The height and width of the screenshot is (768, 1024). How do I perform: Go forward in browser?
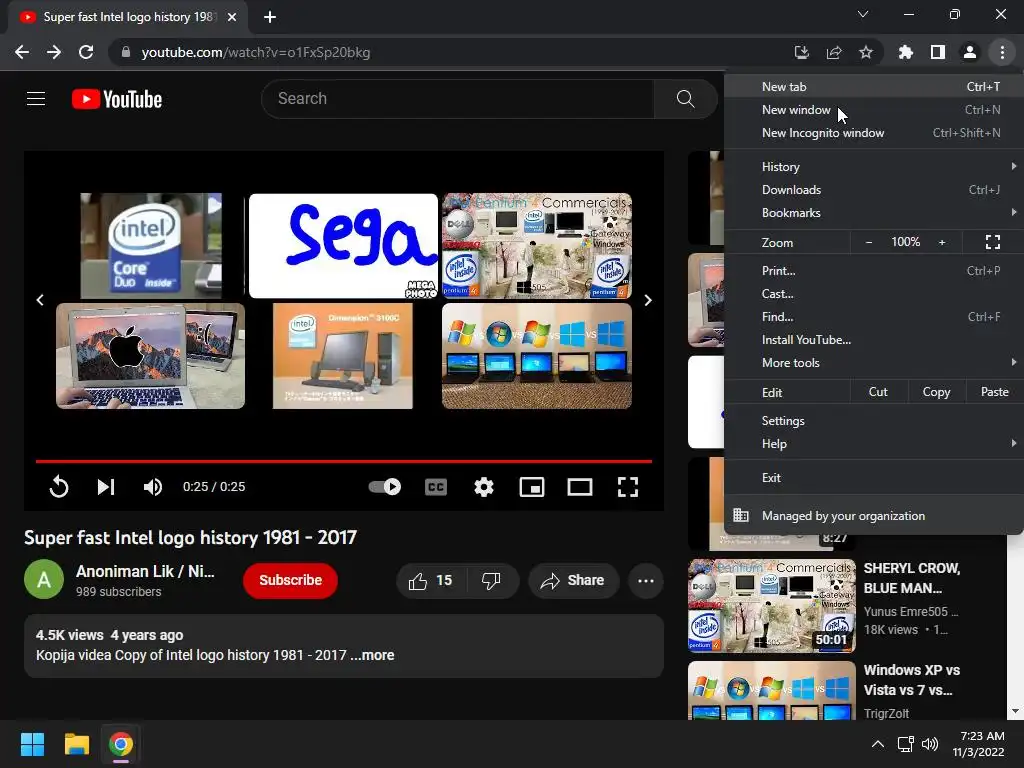click(54, 52)
